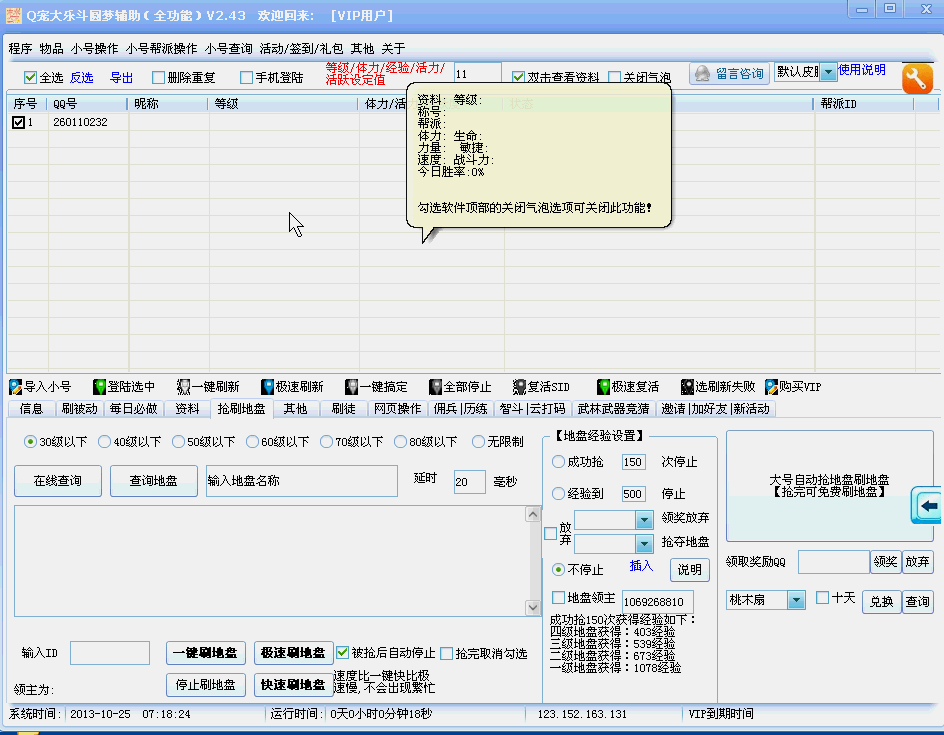944x735 pixels.
Task: Open the 默认皮肤 skin dropdown
Action: tap(828, 72)
